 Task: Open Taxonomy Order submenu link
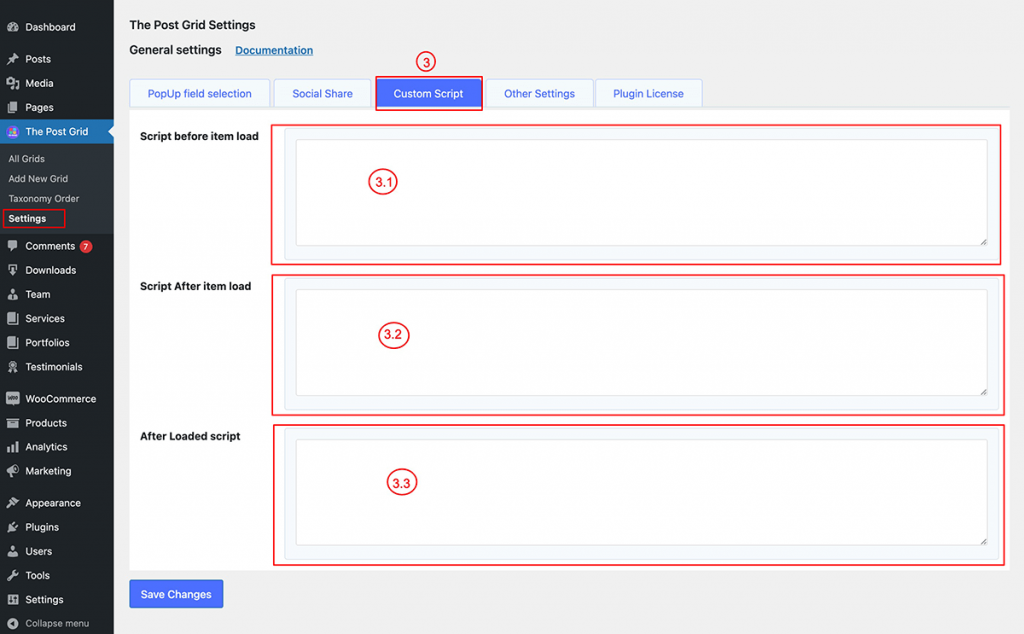click(x=44, y=198)
